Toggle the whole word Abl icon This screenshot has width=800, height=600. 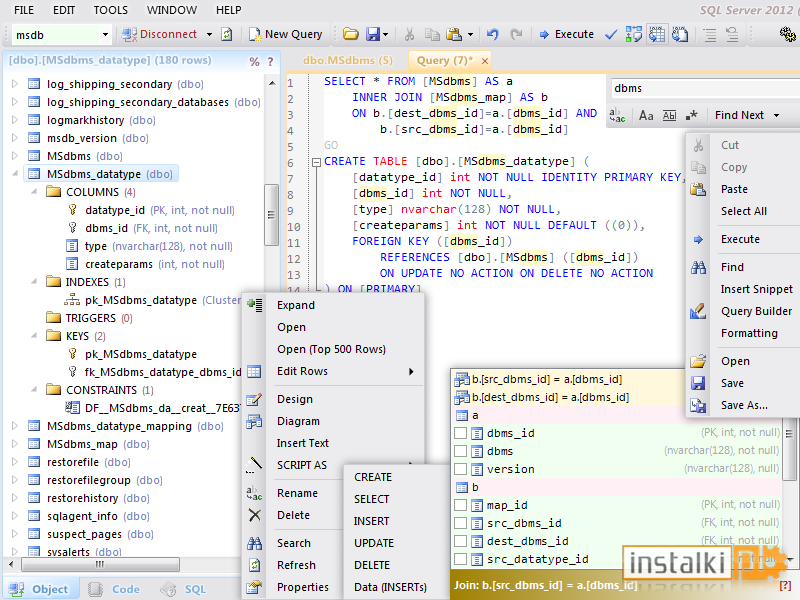(669, 116)
